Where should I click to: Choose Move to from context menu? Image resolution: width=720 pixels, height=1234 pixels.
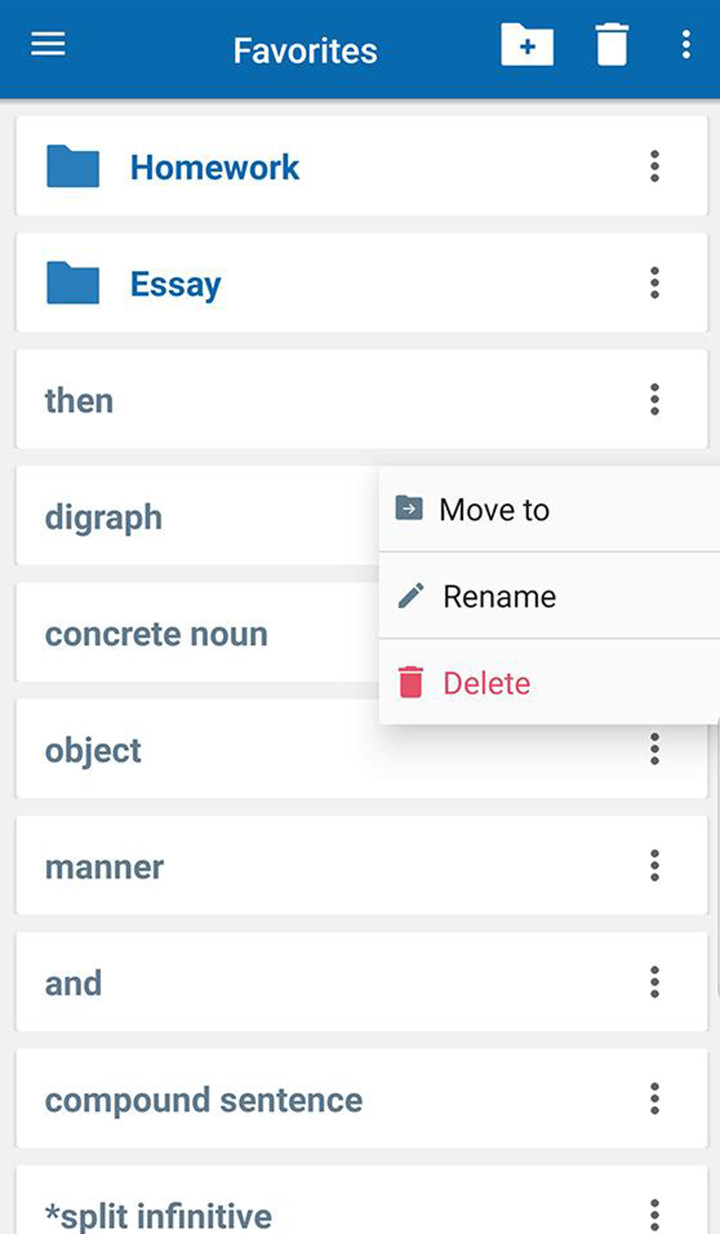[494, 510]
